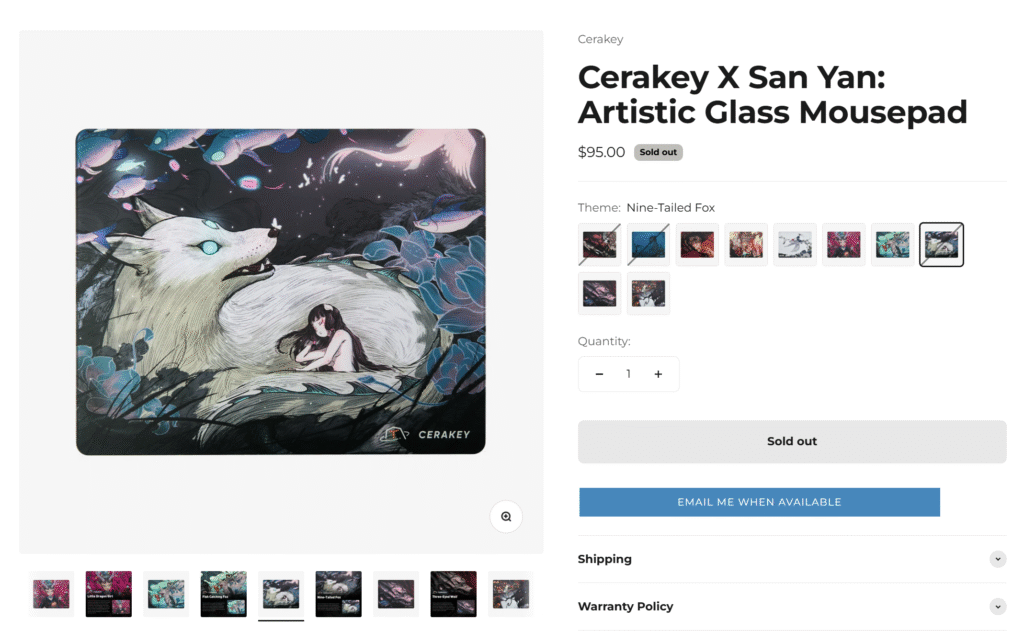
Task: Click the grey Sold out button
Action: 792,442
